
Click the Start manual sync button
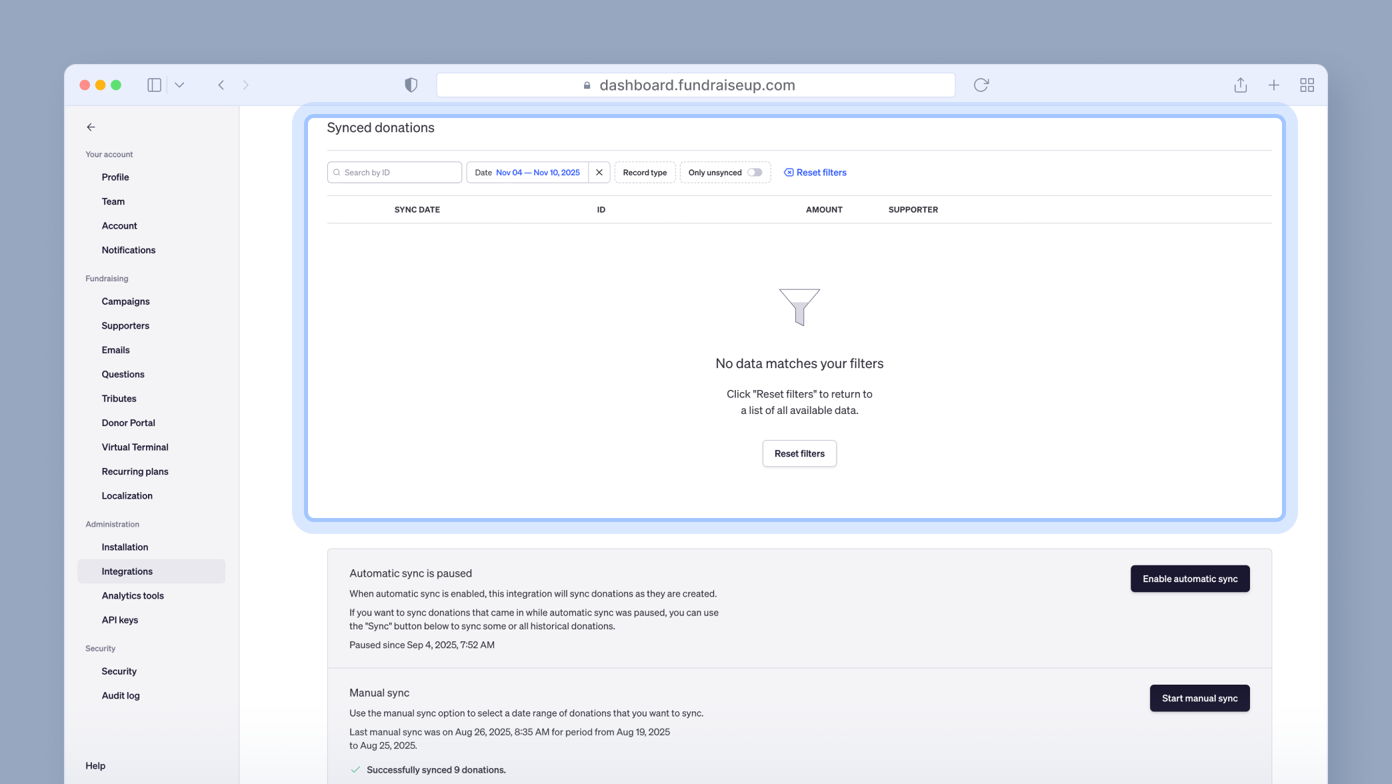pos(1199,698)
